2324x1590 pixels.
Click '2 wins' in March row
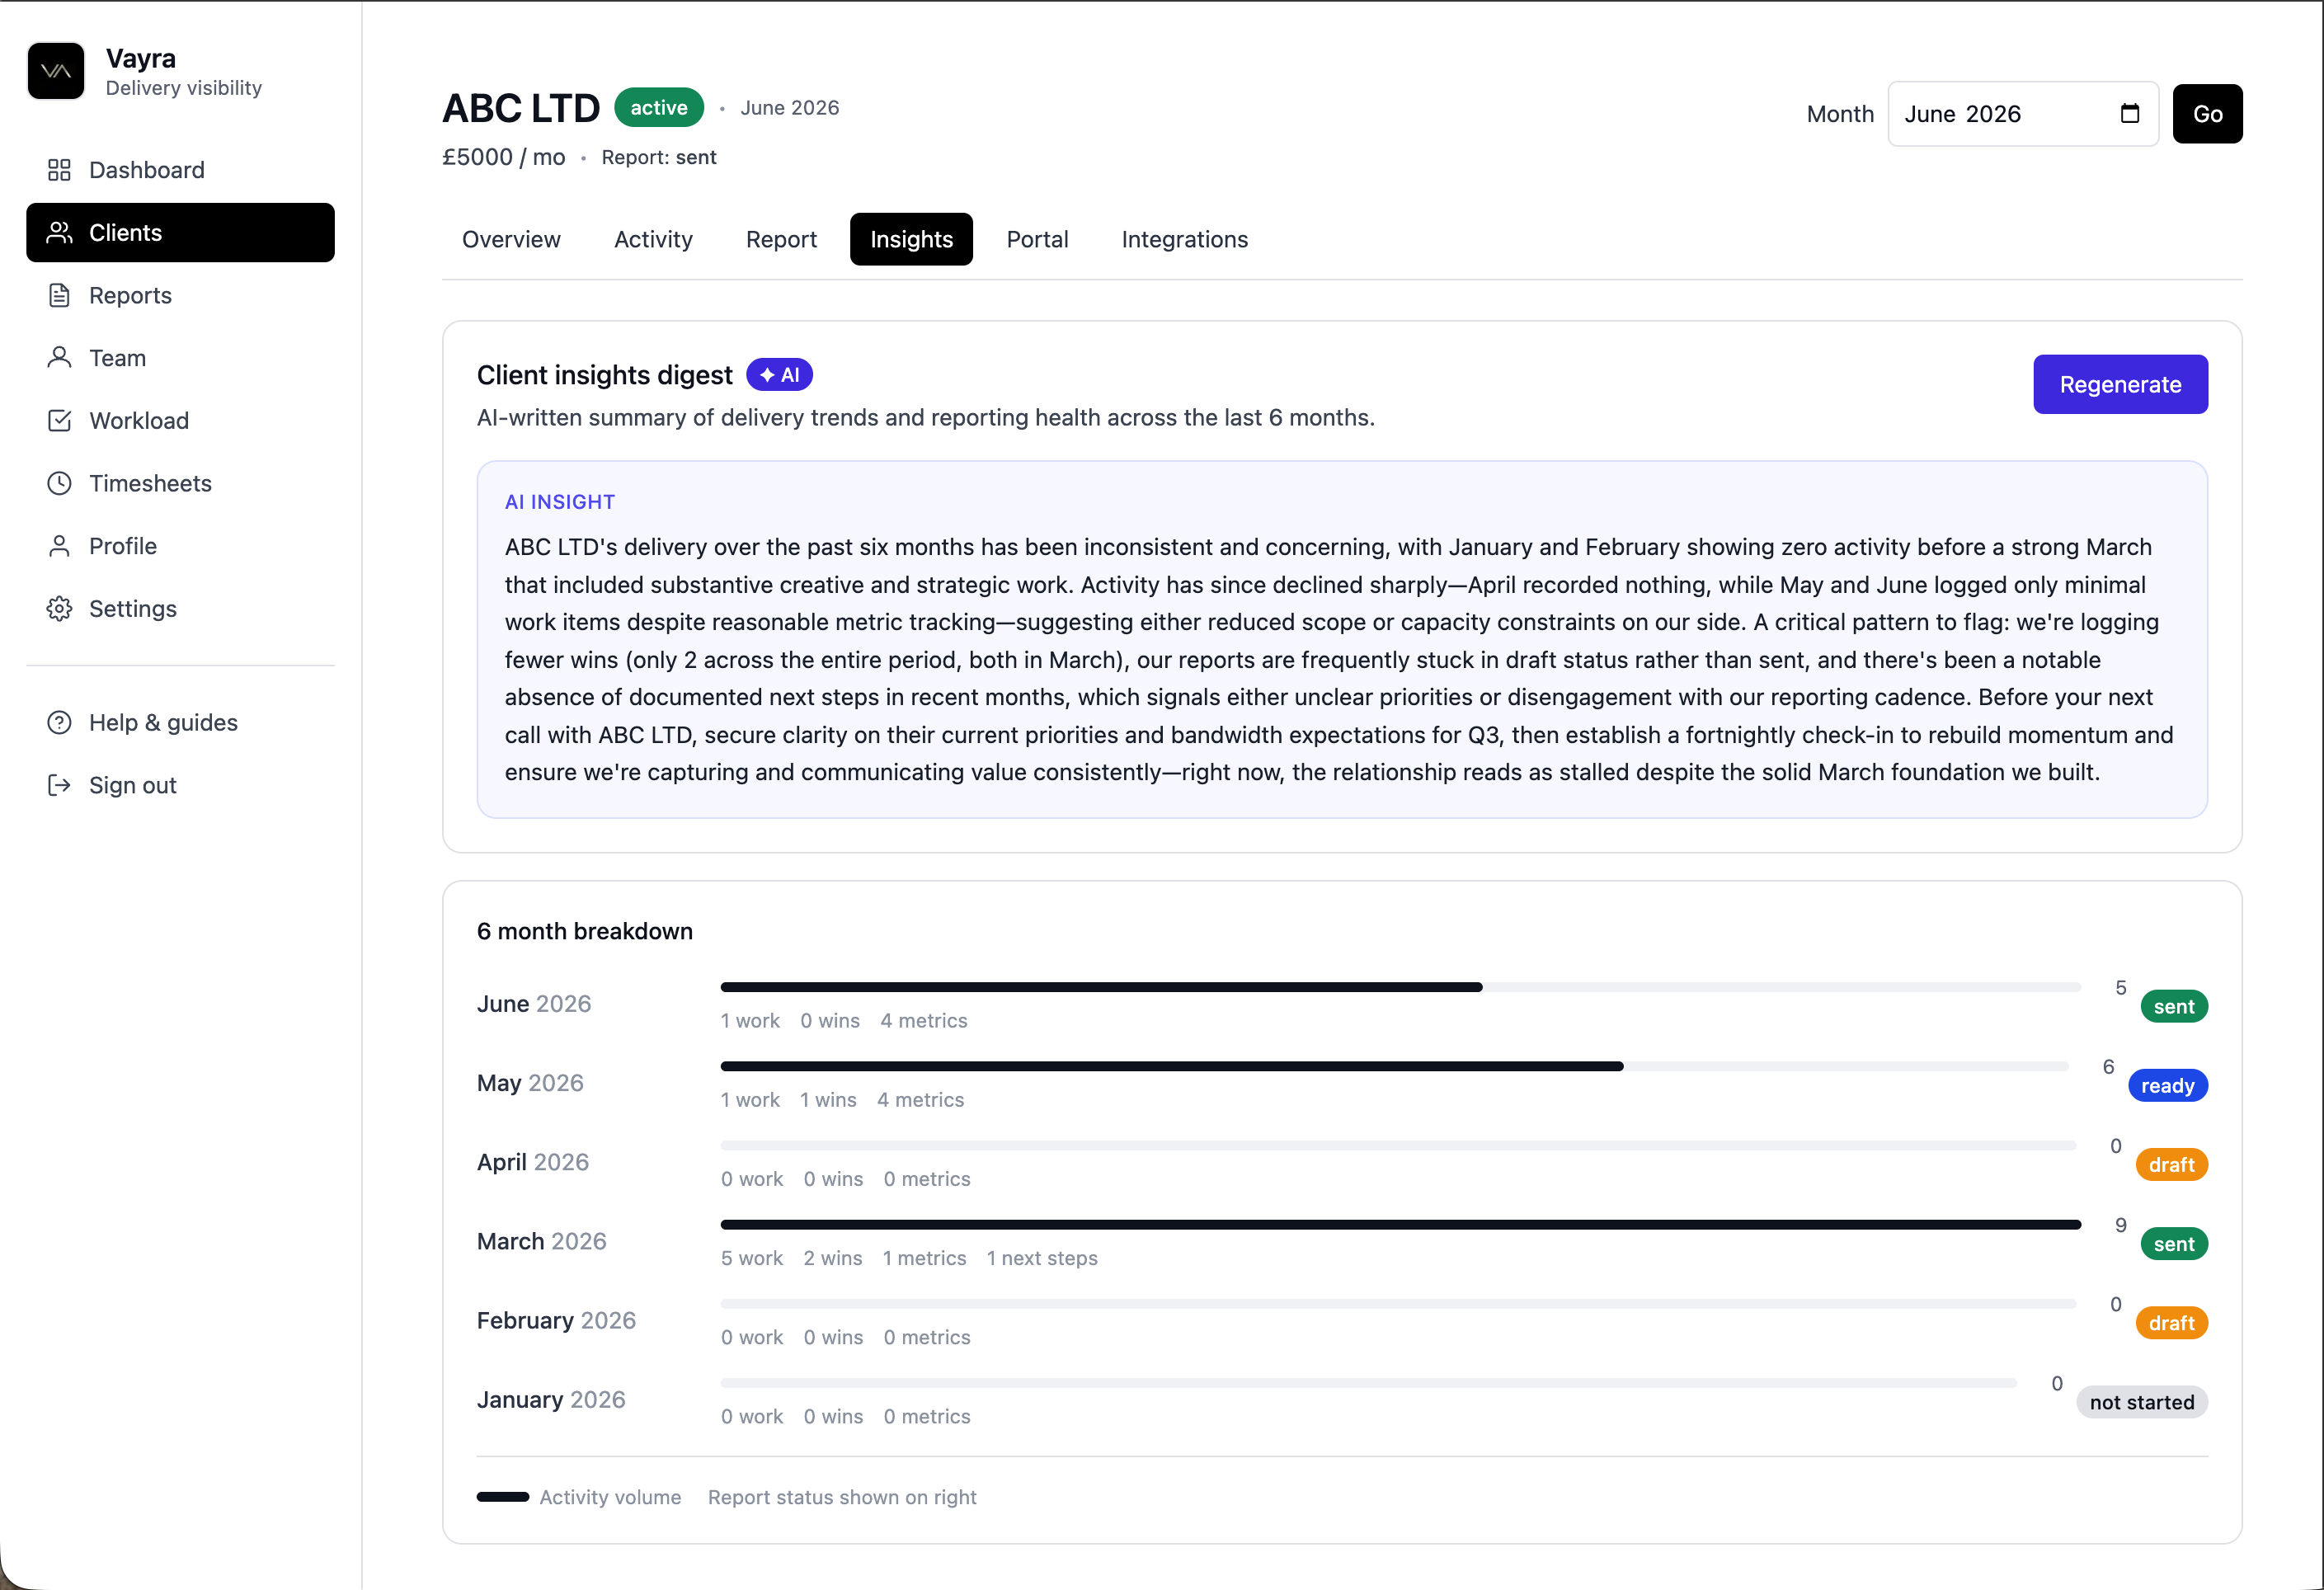tap(833, 1258)
